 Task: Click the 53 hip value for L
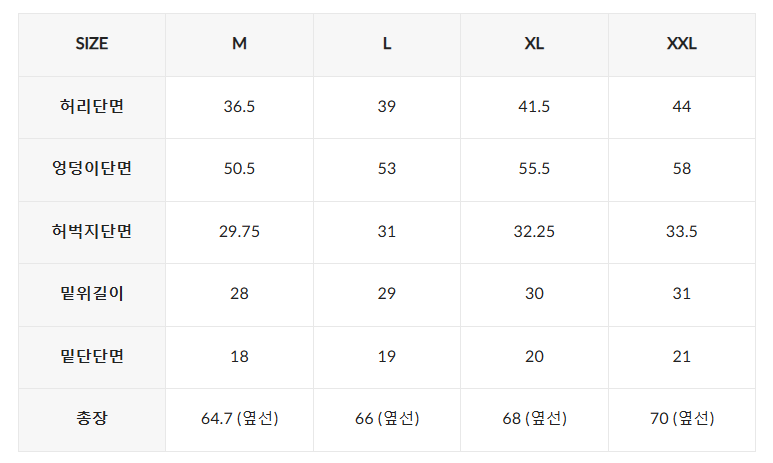pos(387,169)
